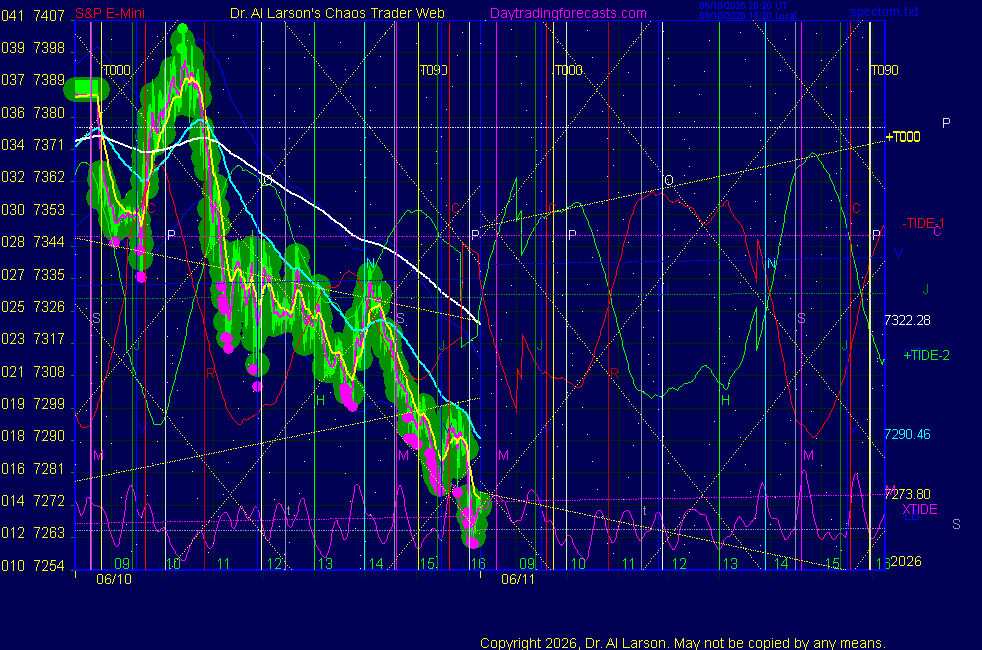982x650 pixels.
Task: Click the "023 7317" price axis label
Action: coord(33,339)
